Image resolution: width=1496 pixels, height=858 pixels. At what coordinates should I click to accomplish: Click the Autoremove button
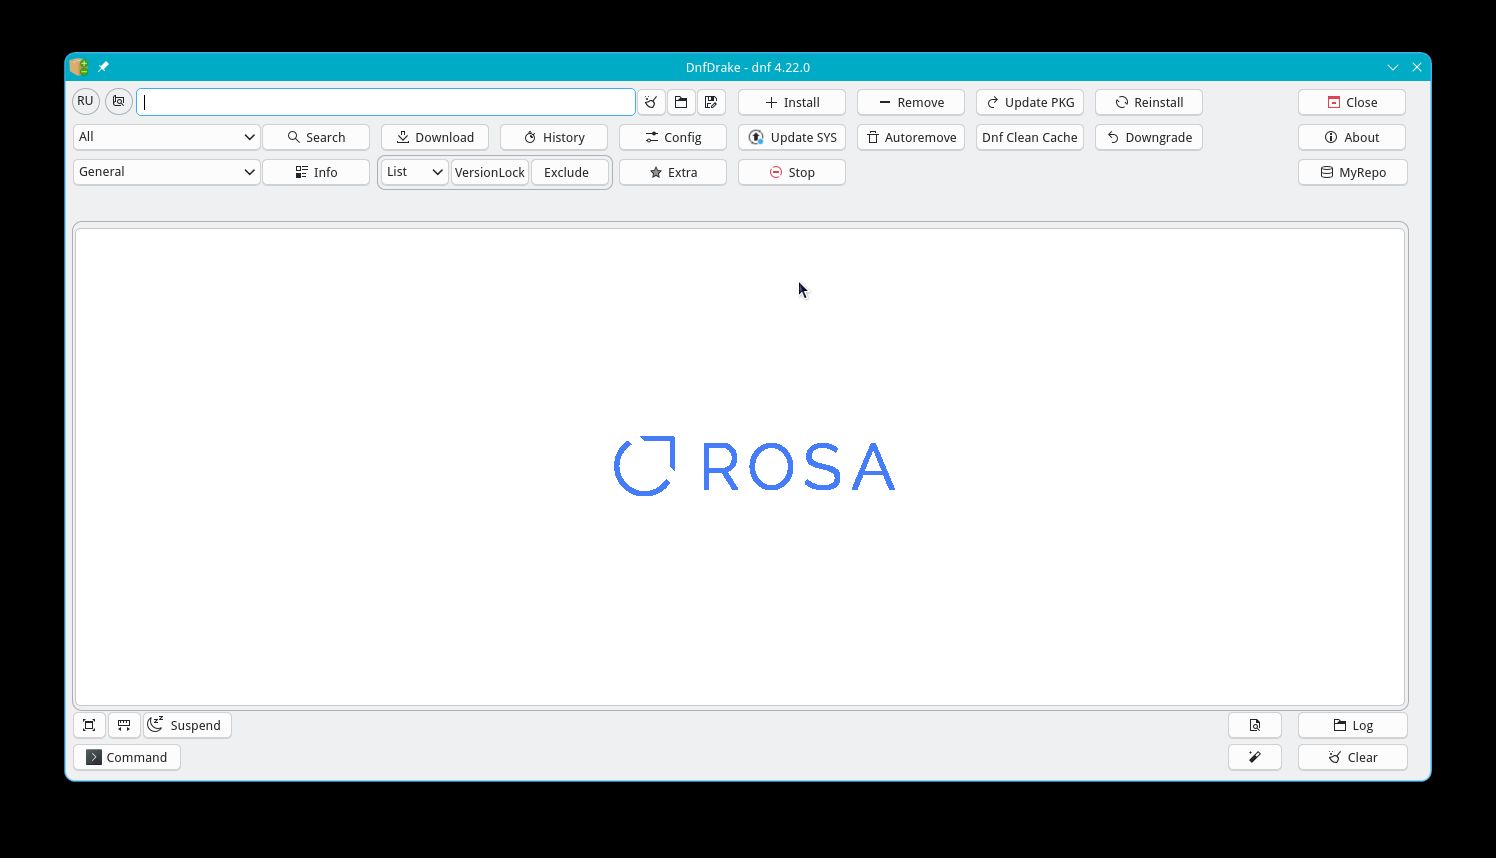coord(911,137)
